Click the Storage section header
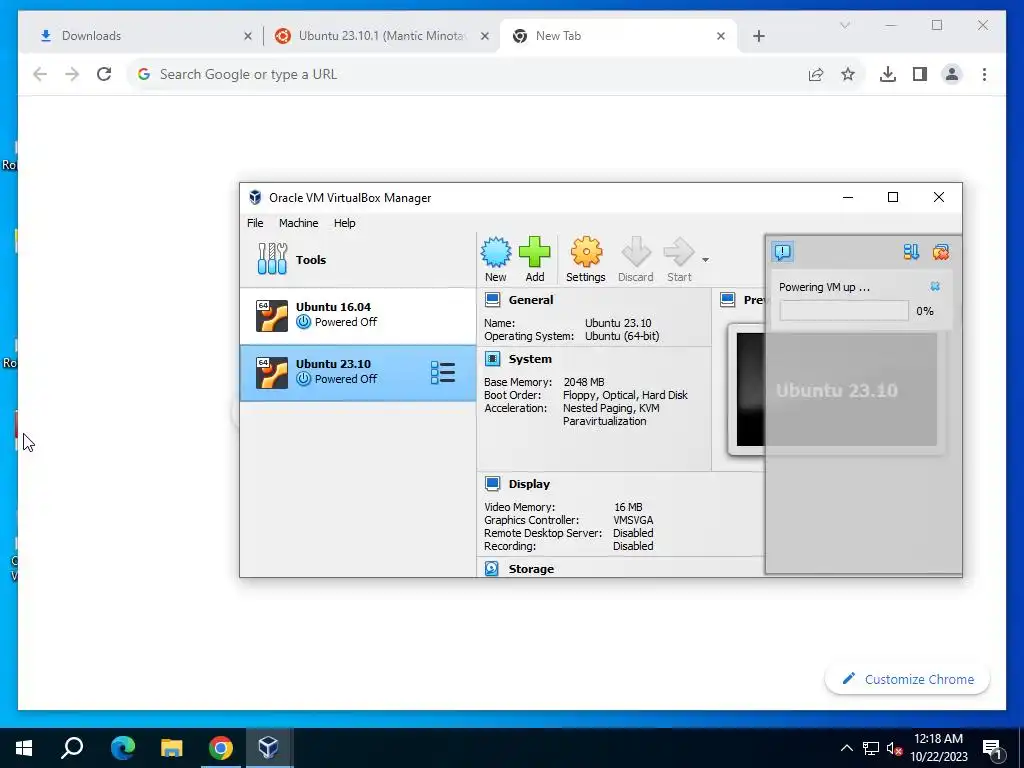This screenshot has height=768, width=1024. [x=531, y=569]
